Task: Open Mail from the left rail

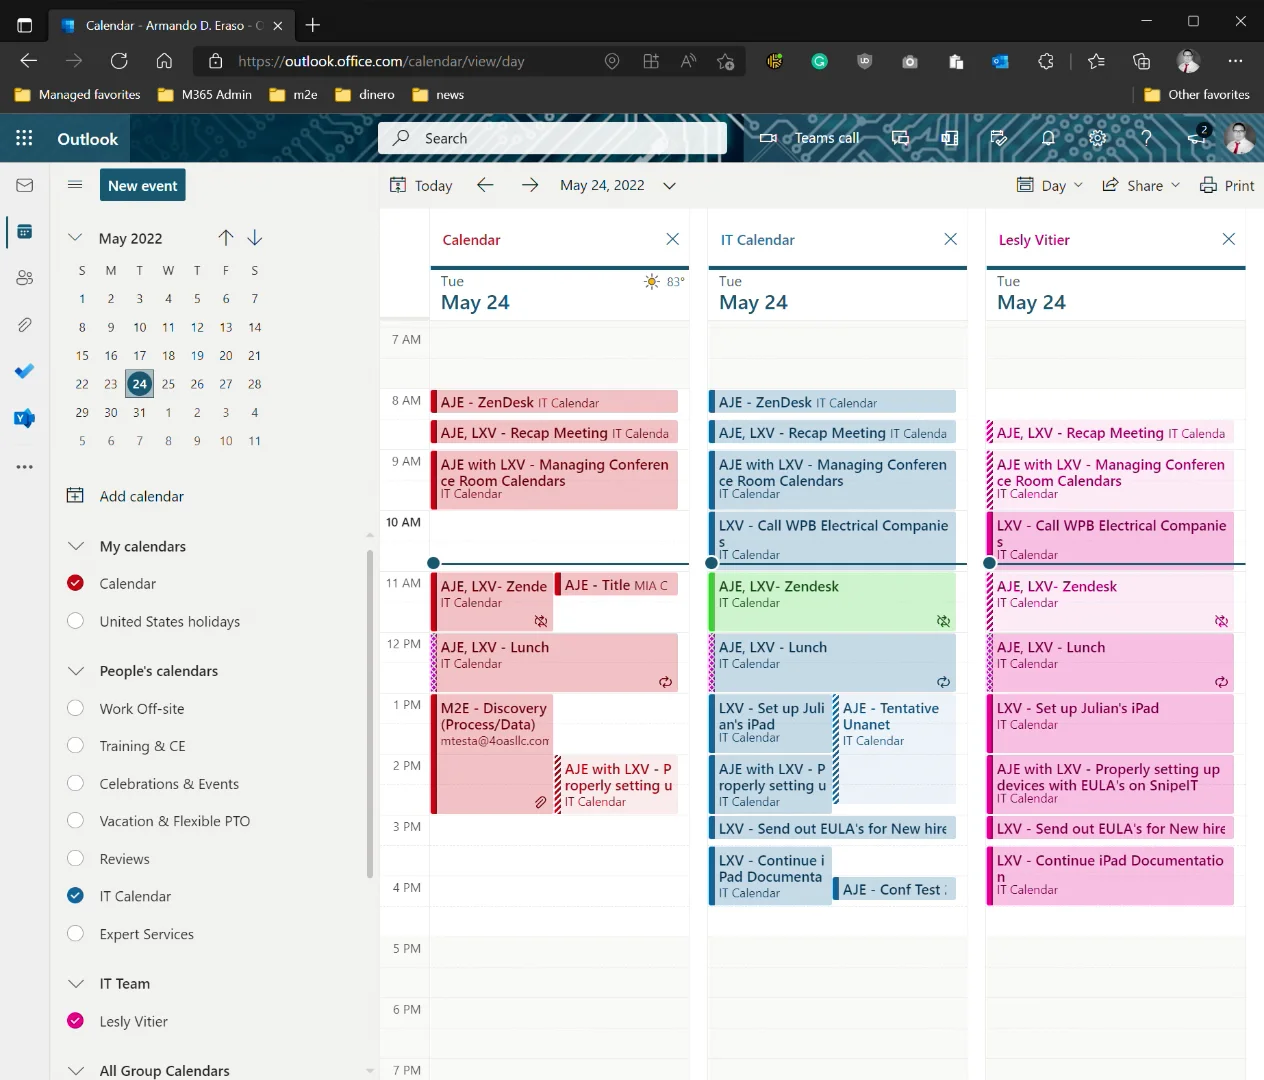Action: 25,185
